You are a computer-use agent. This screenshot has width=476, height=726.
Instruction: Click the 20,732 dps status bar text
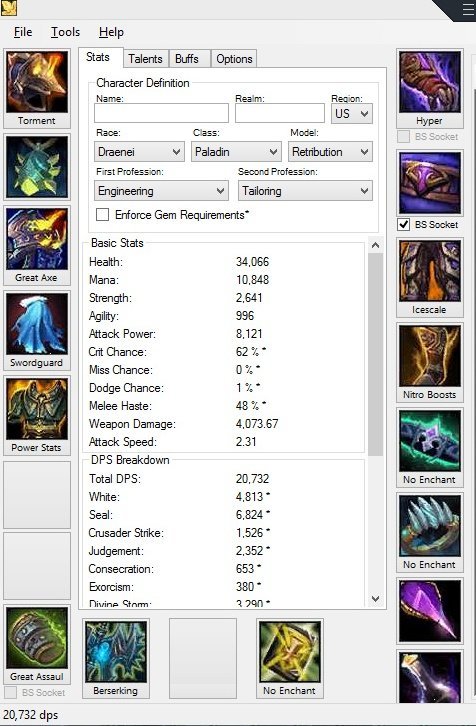(31, 715)
